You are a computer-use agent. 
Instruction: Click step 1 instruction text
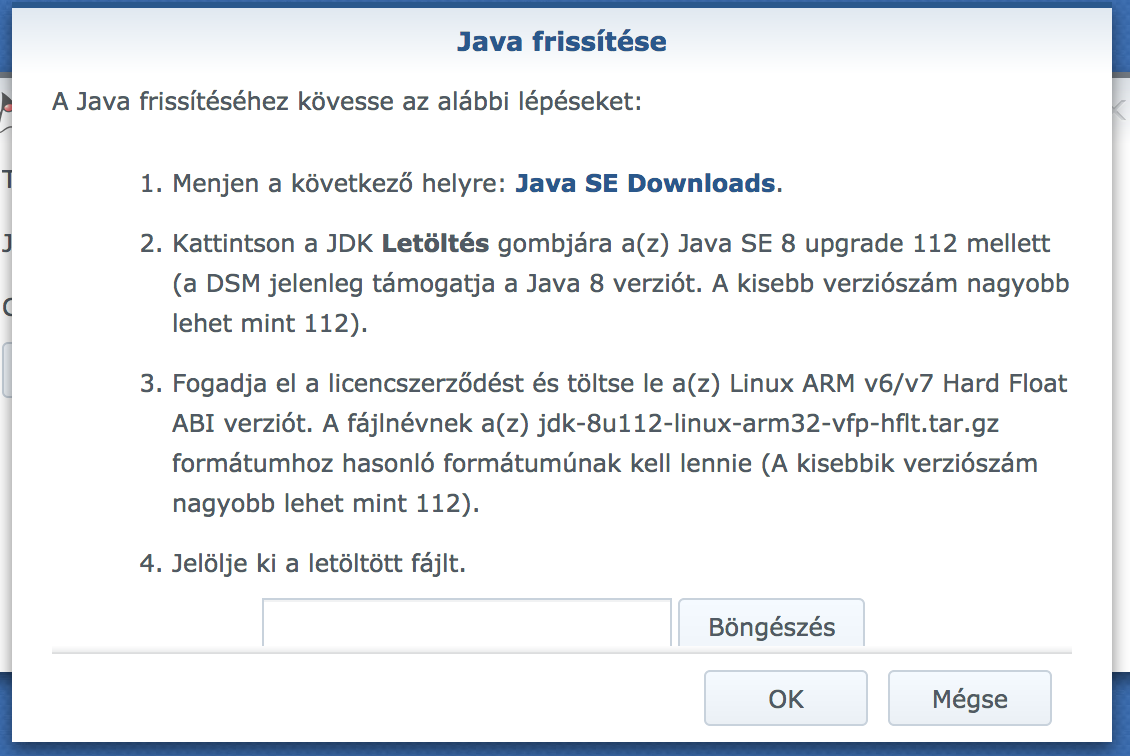pyautogui.click(x=400, y=183)
